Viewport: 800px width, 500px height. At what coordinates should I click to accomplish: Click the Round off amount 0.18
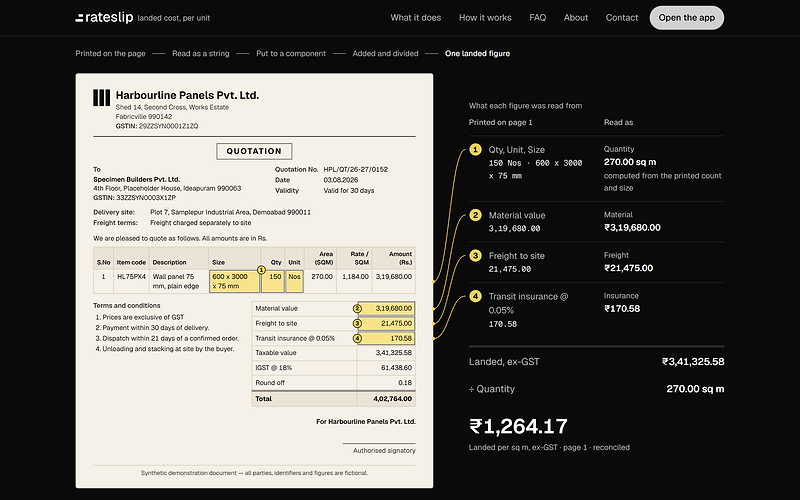[x=405, y=383]
